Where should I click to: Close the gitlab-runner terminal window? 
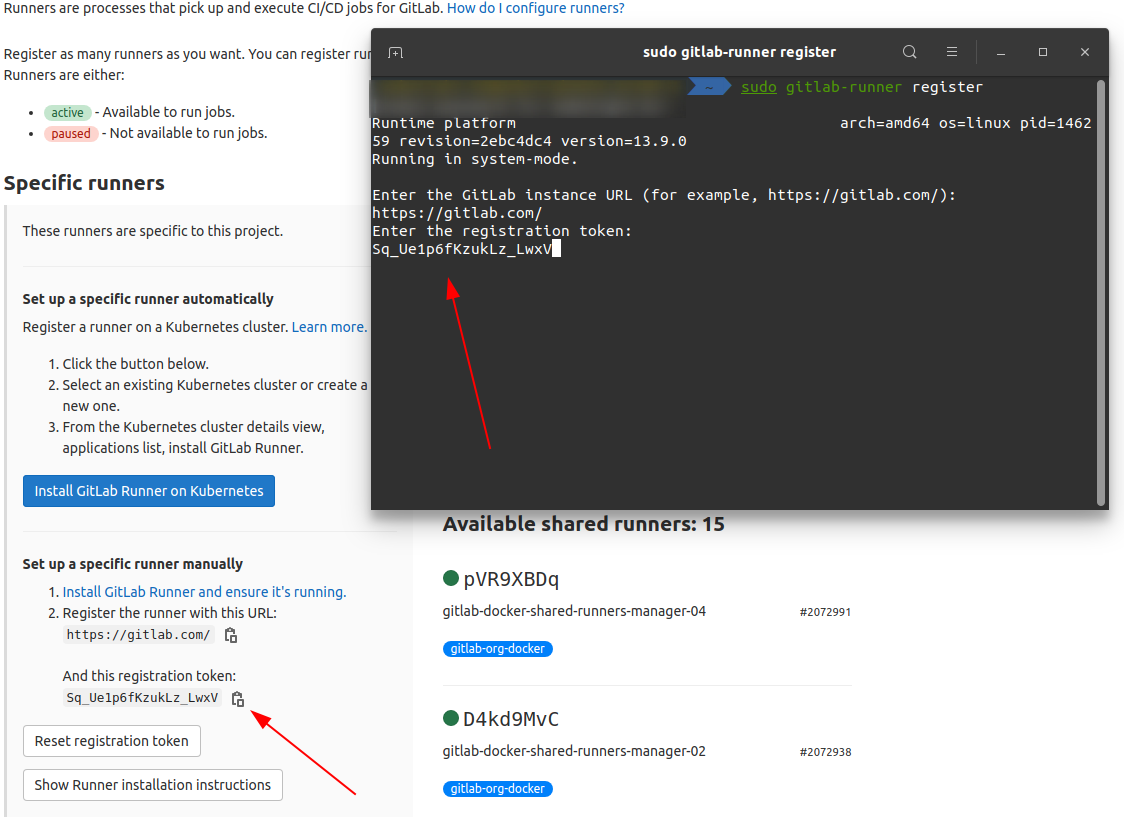point(1085,52)
